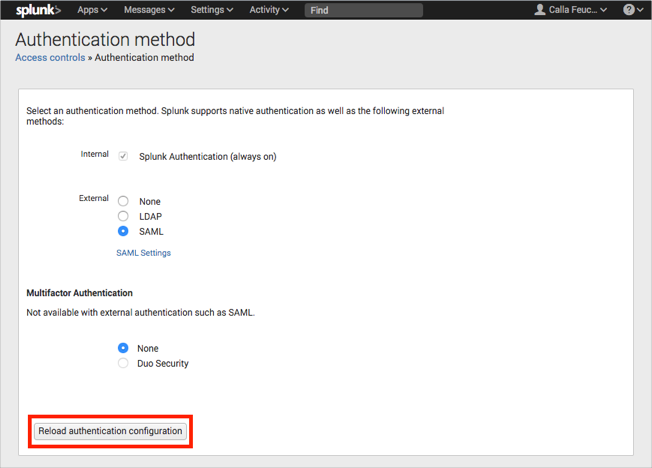The height and width of the screenshot is (468, 652).
Task: Open the Activity menu
Action: pyautogui.click(x=269, y=10)
